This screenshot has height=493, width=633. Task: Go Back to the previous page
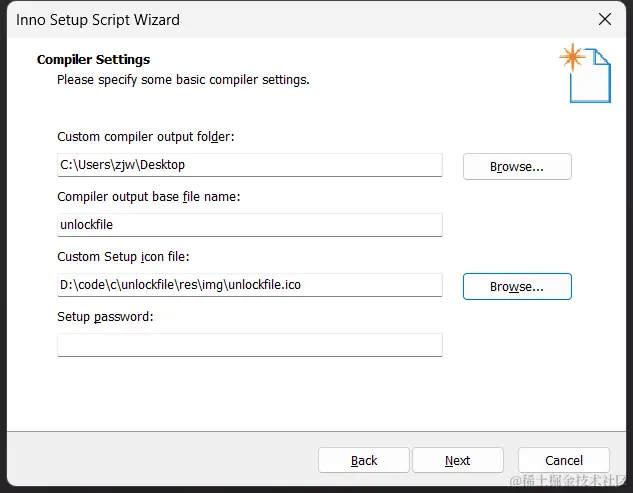364,460
